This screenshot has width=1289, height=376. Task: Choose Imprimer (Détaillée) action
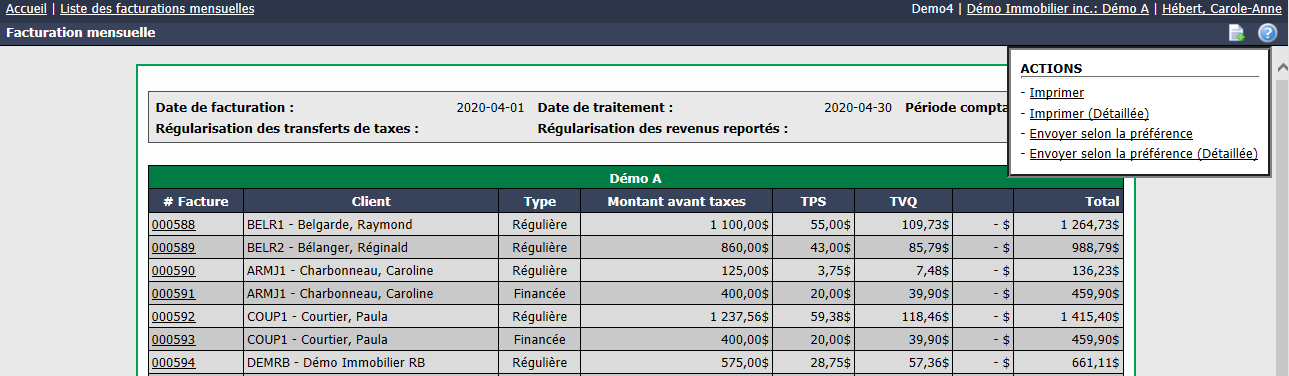pos(1089,113)
